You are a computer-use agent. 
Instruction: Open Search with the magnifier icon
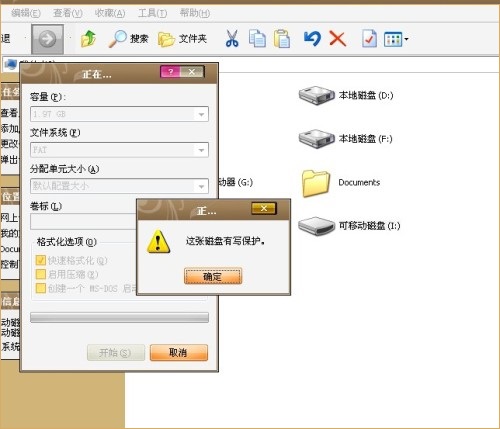[x=118, y=39]
